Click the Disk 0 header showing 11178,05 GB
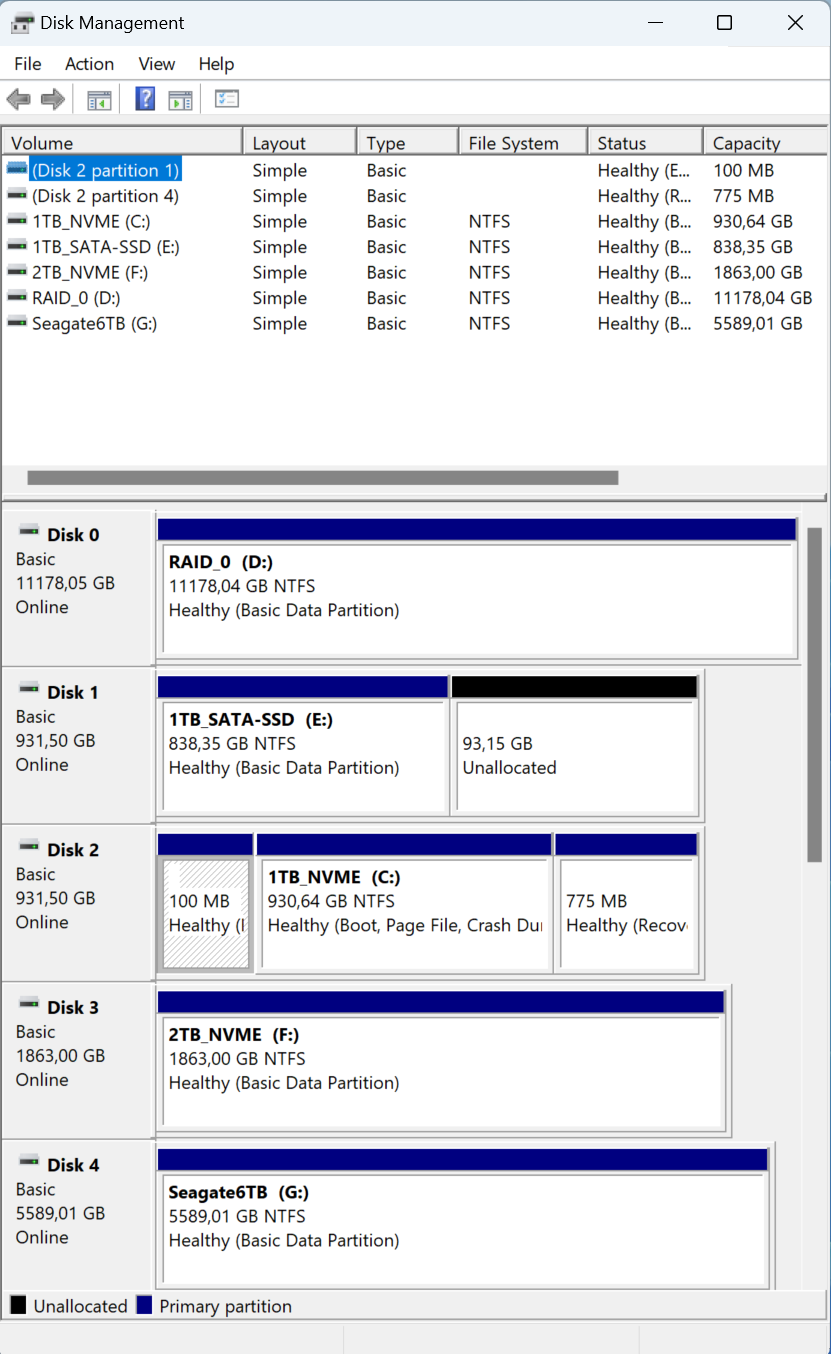This screenshot has height=1354, width=831. tap(78, 588)
